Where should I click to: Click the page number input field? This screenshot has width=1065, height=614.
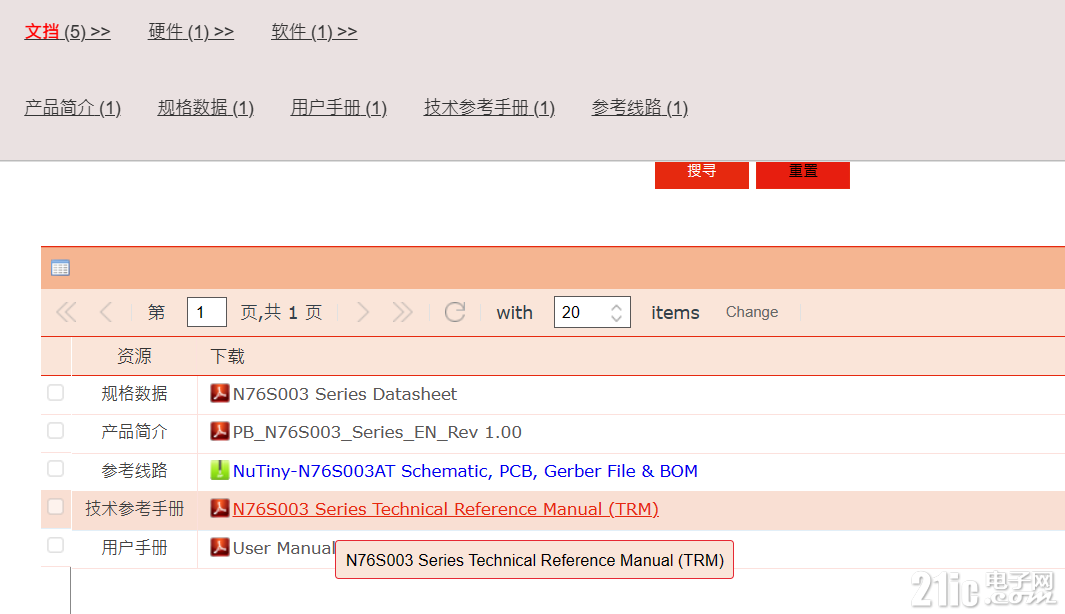coord(206,312)
